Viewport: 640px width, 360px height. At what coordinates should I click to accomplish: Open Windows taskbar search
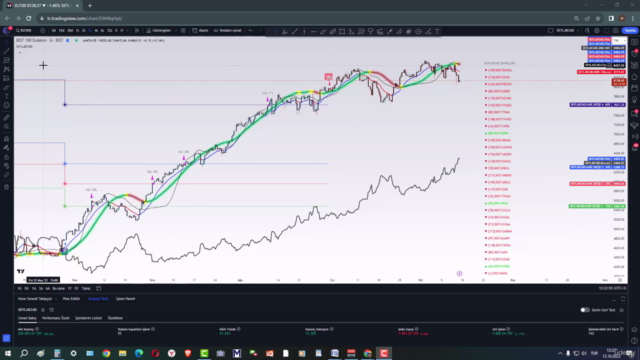24,353
